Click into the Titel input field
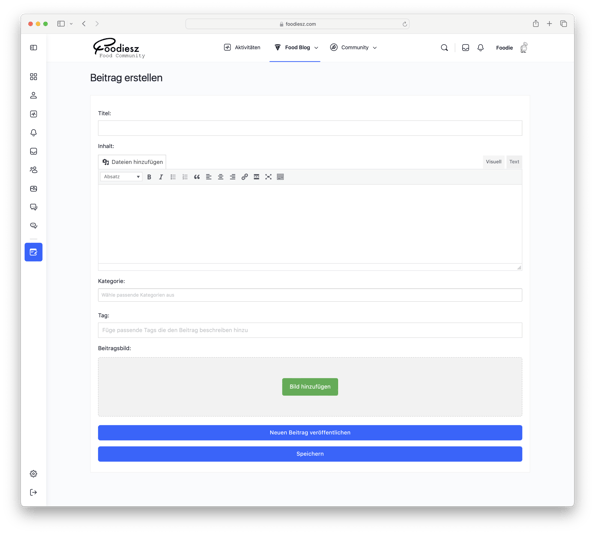This screenshot has width=595, height=534. click(x=310, y=128)
